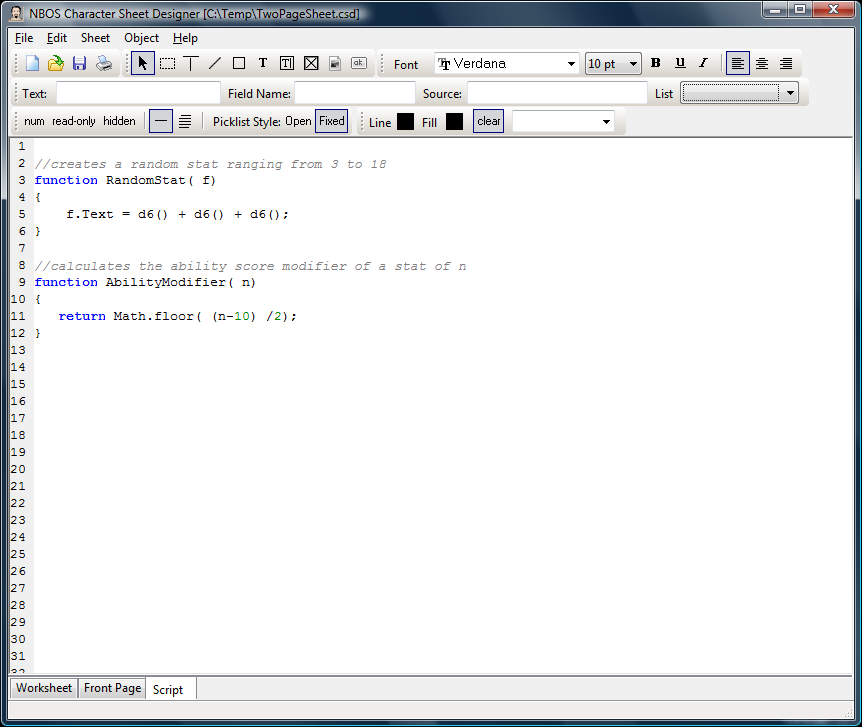Toggle the hidden field option
862x727 pixels.
click(119, 121)
